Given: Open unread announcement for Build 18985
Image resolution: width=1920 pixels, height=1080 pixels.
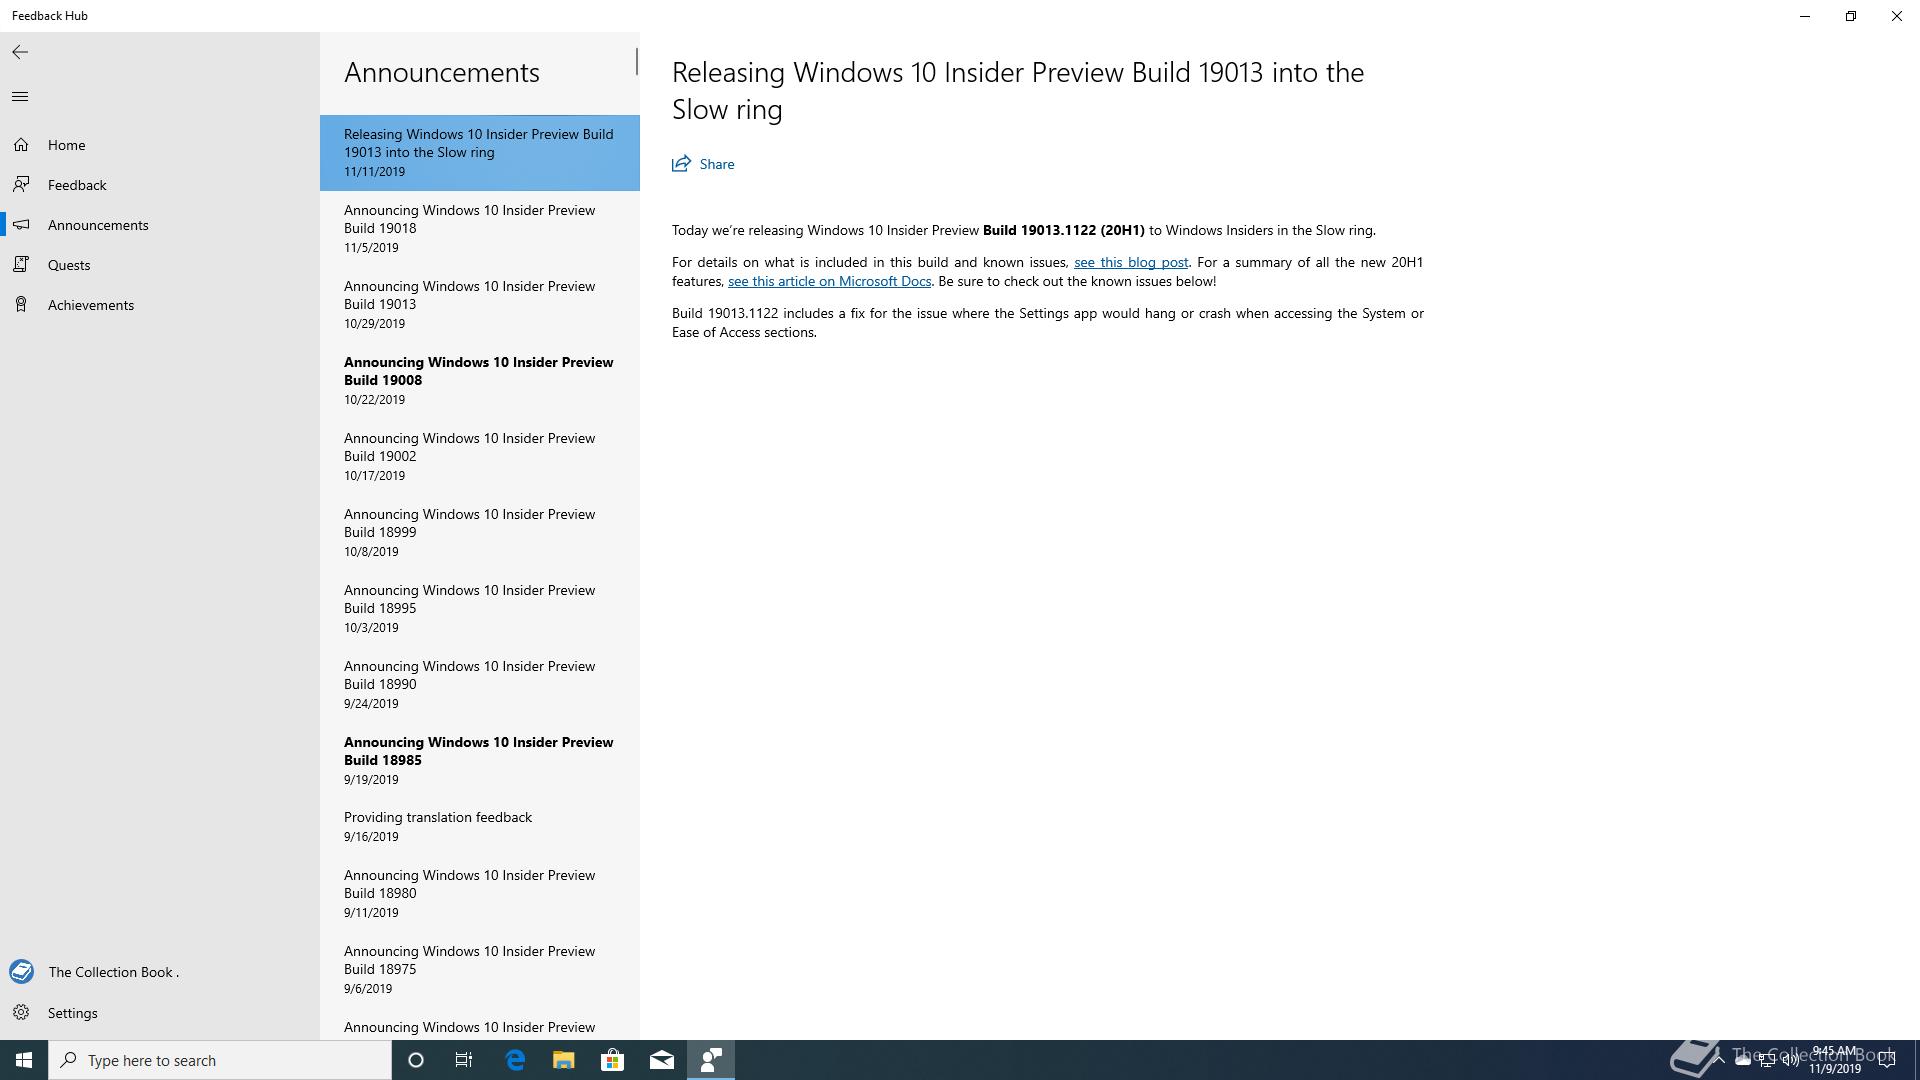Looking at the screenshot, I should tap(480, 760).
